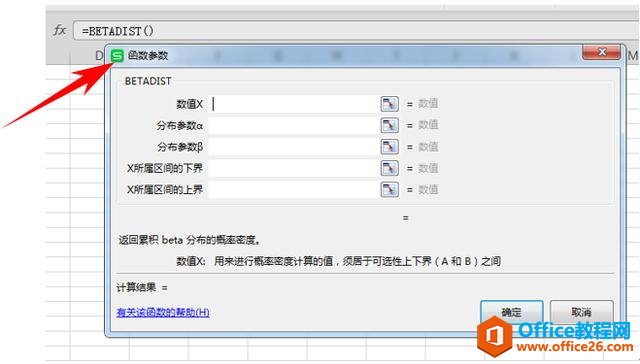Click the 确定 button
Image resolution: width=640 pixels, height=364 pixels.
(x=511, y=312)
